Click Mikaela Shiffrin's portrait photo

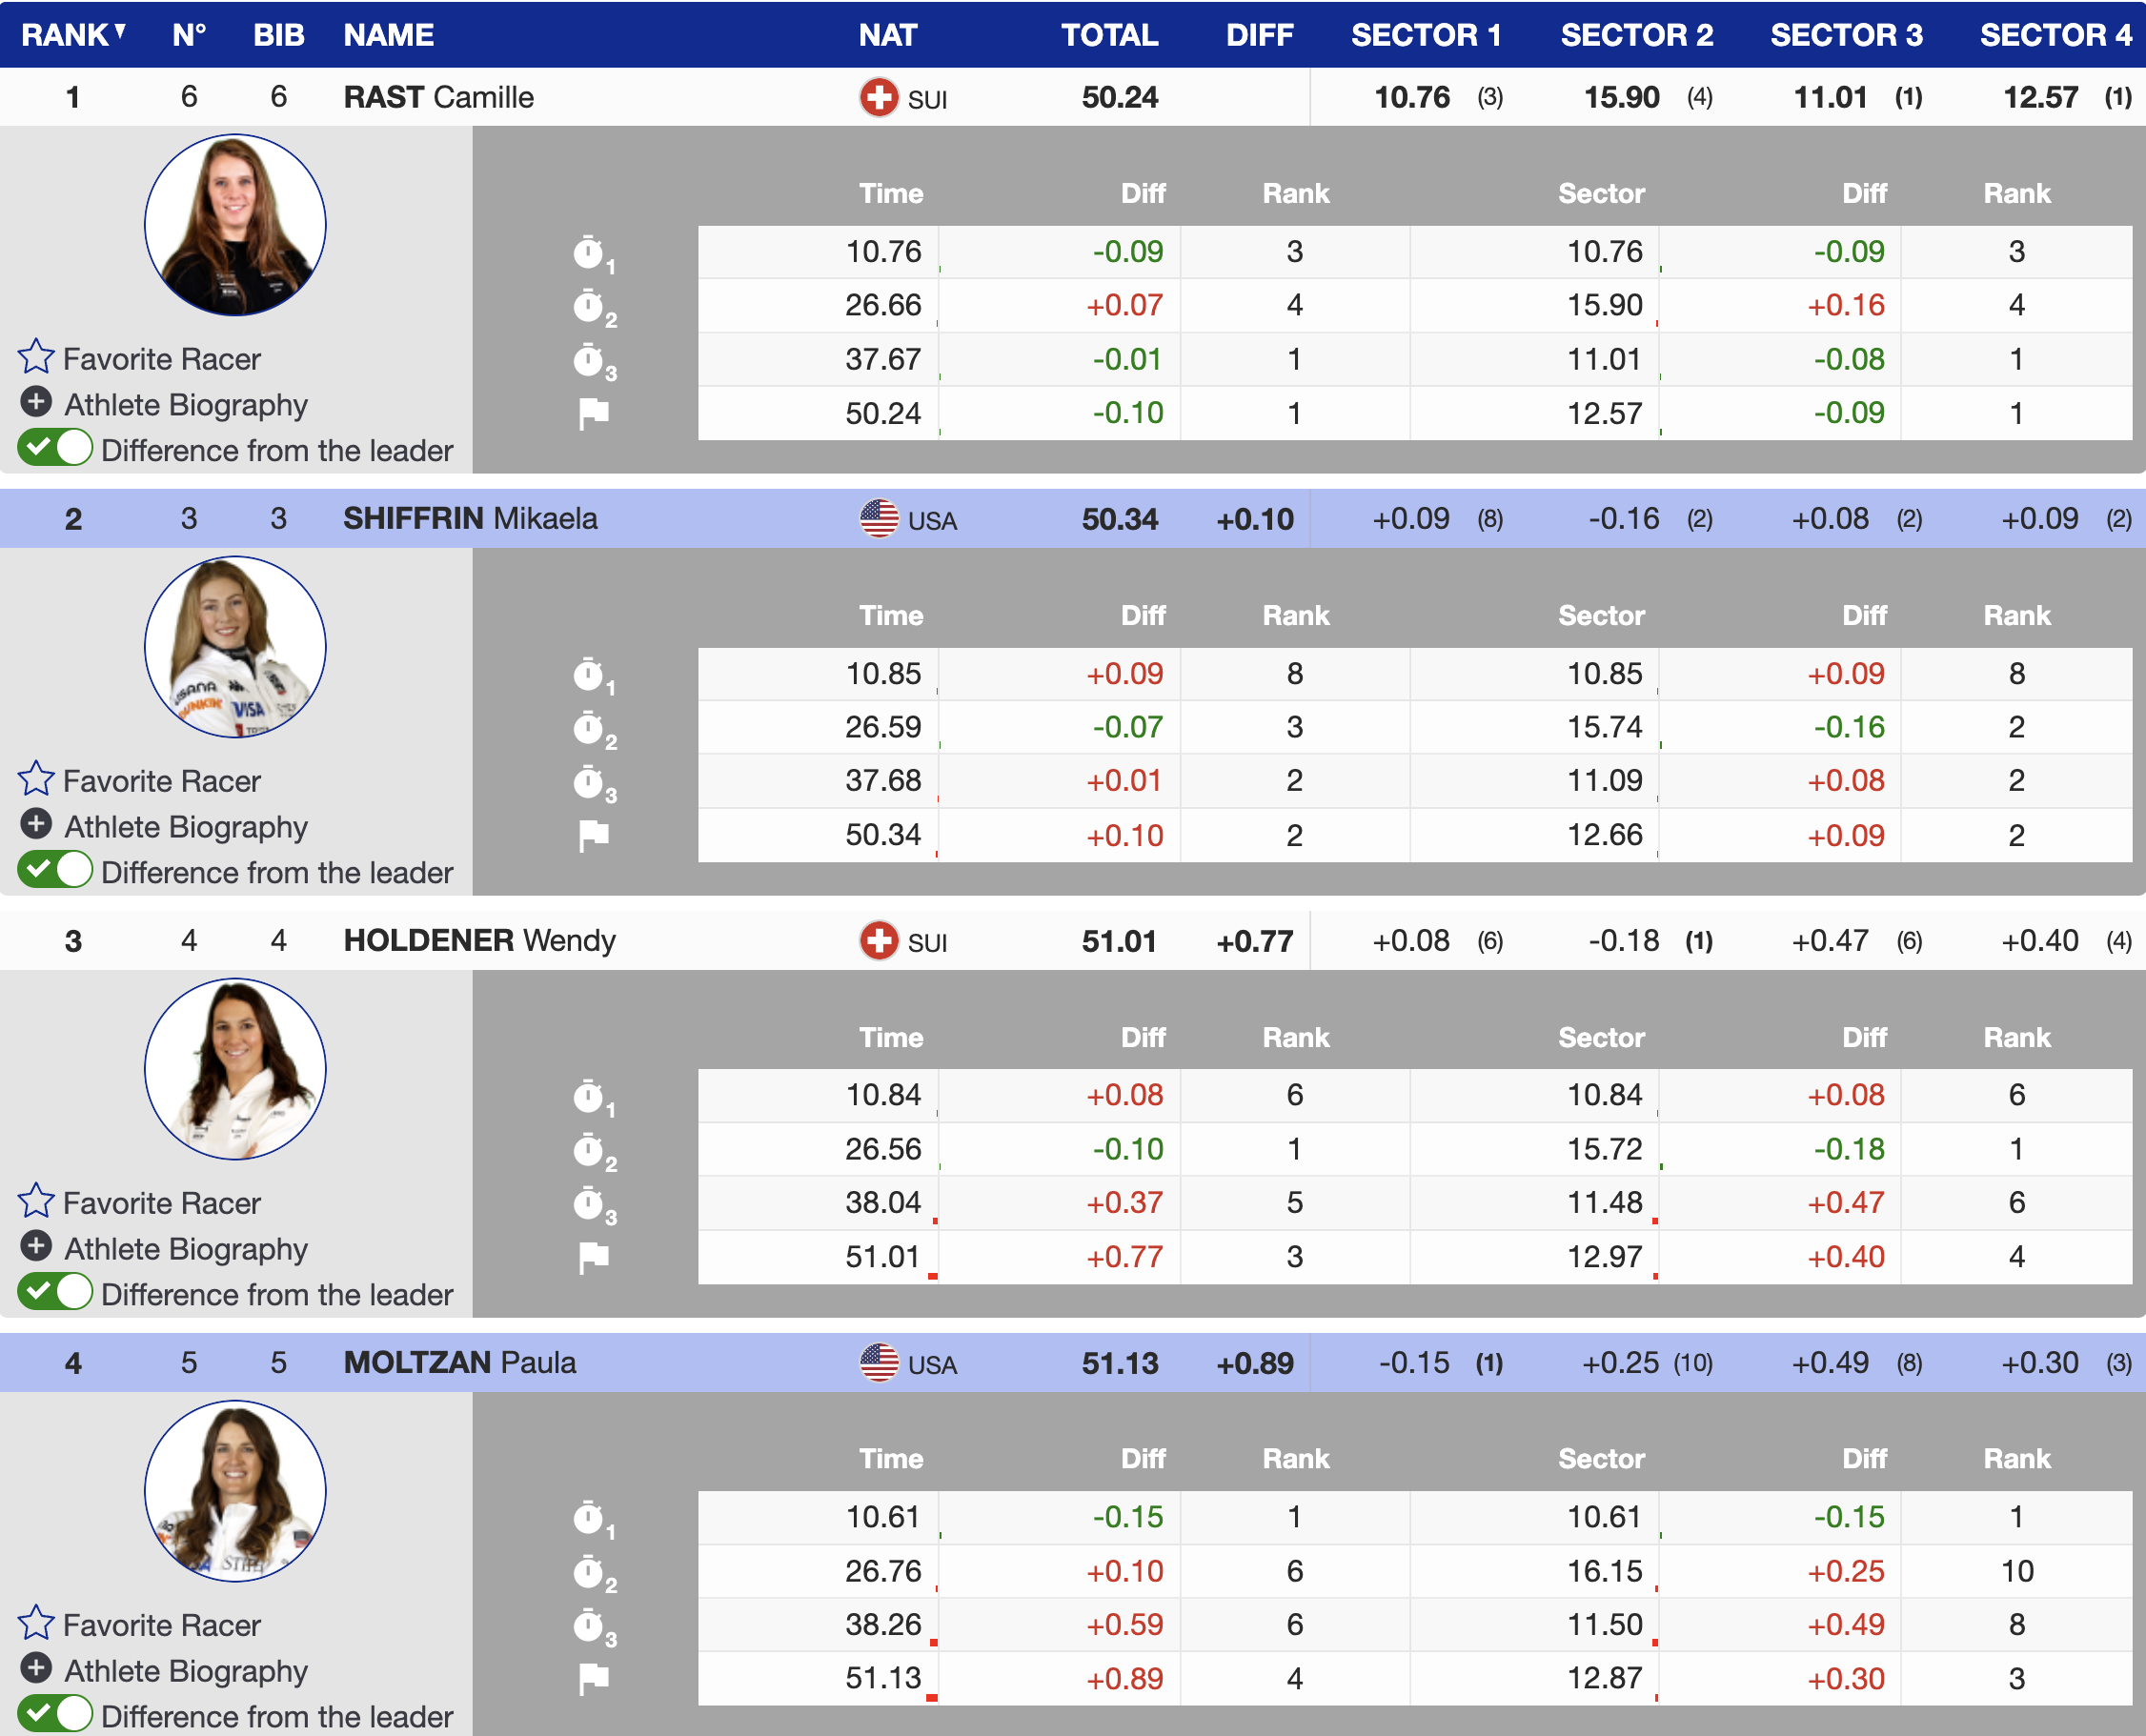pos(235,647)
